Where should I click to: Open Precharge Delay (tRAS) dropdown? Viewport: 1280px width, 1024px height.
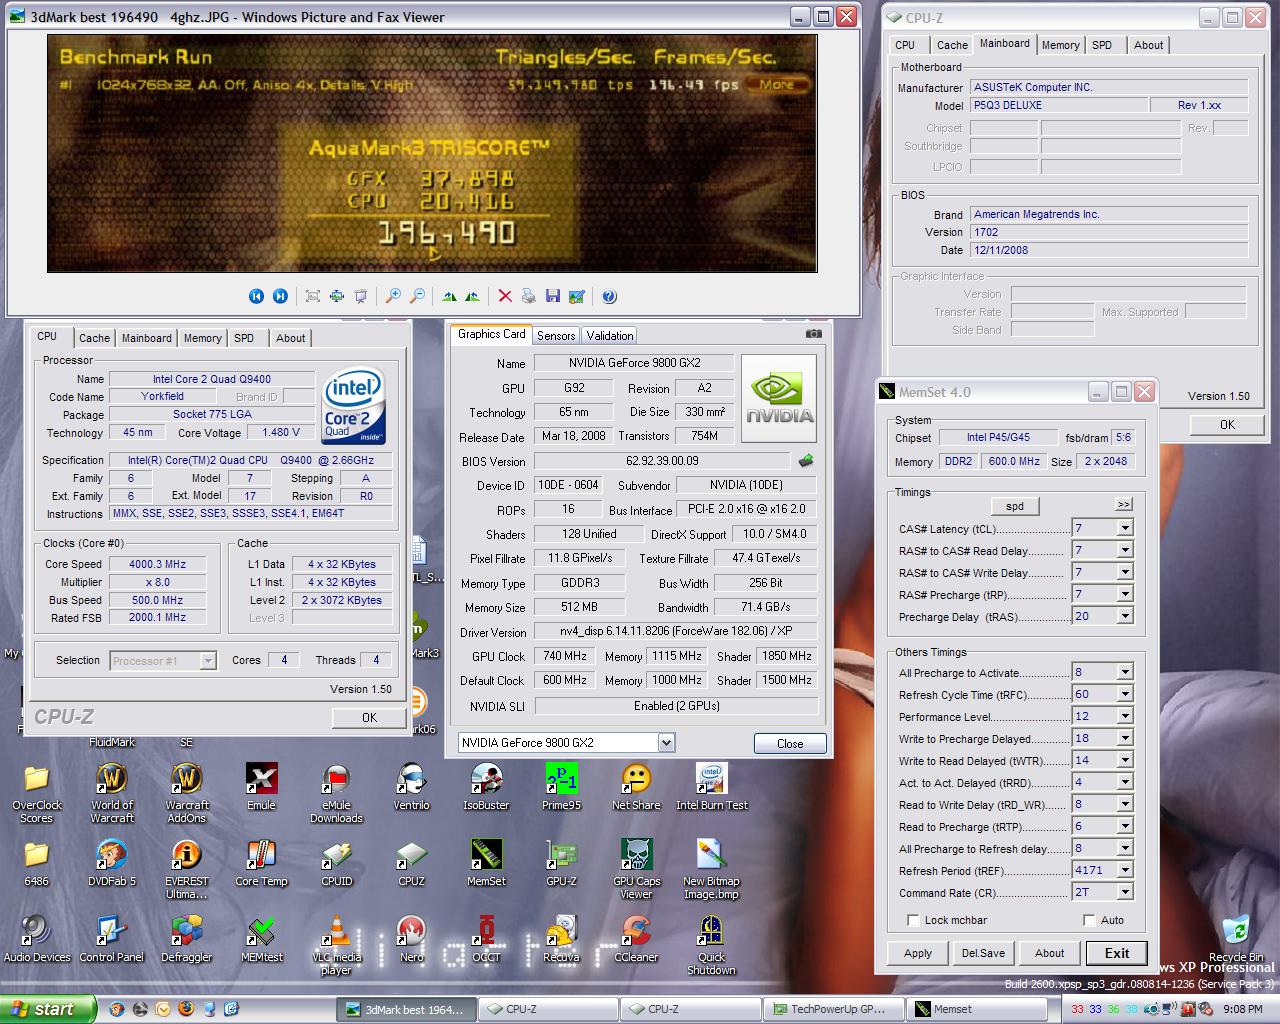[1125, 616]
